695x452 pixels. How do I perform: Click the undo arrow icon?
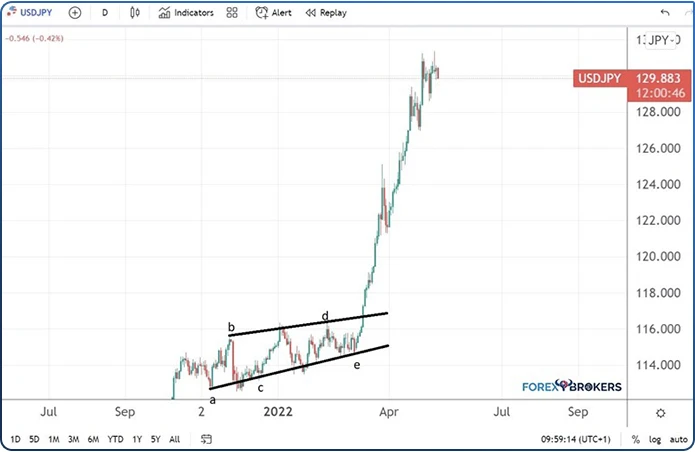point(665,13)
